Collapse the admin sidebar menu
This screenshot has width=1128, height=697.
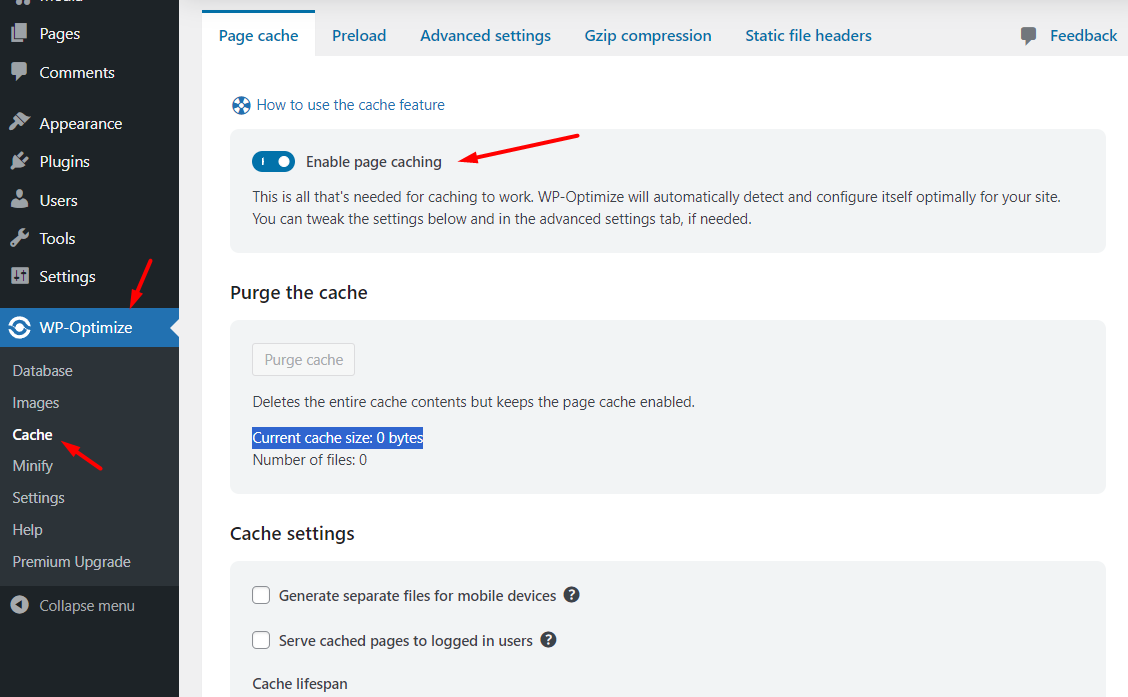click(x=74, y=605)
